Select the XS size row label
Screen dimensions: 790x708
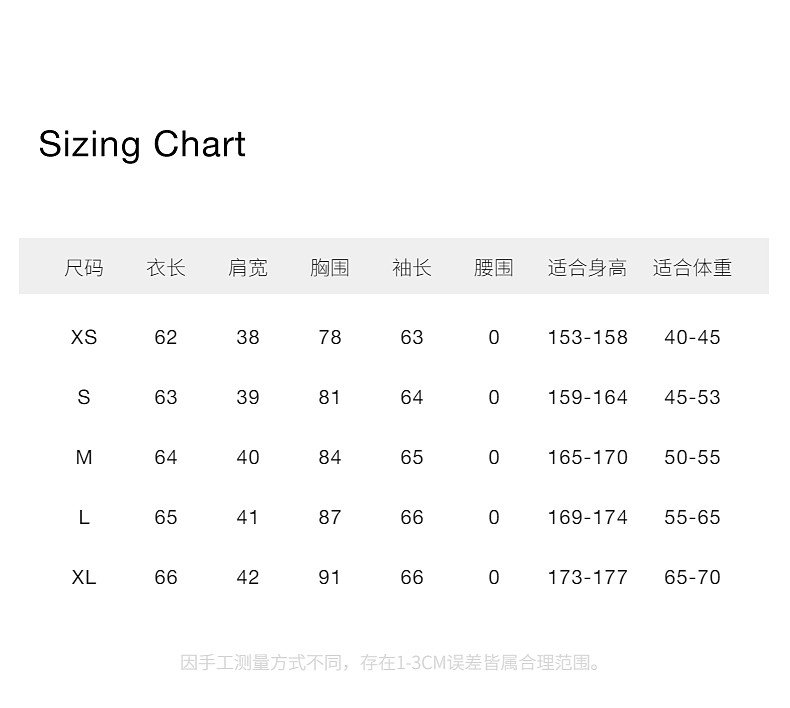pyautogui.click(x=84, y=338)
